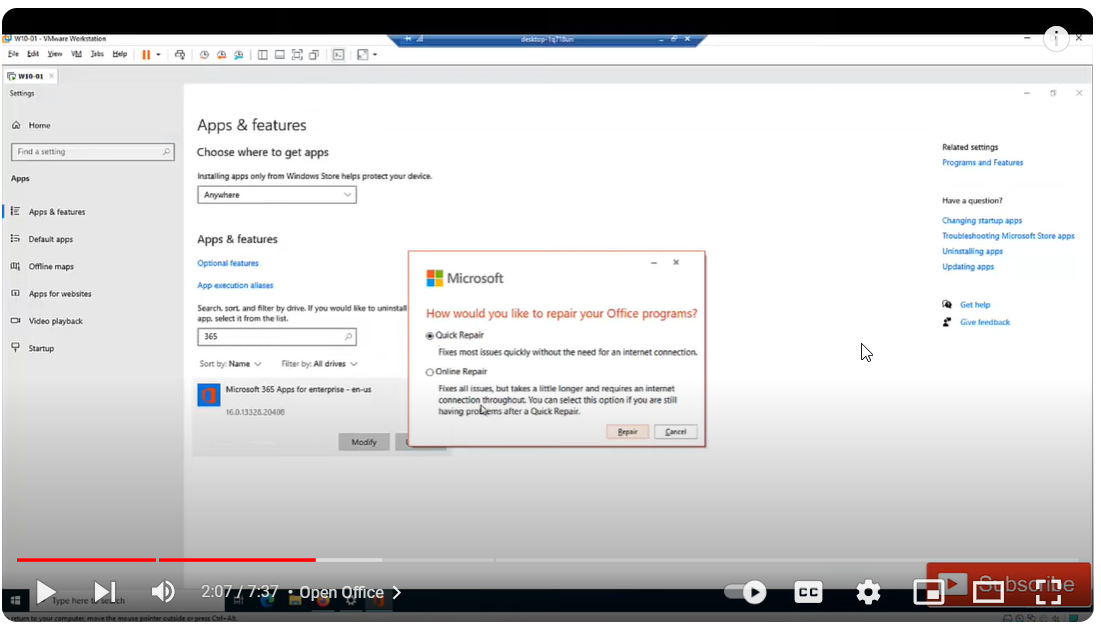Open video settings gear
The image size is (1101, 624).
pyautogui.click(x=868, y=593)
